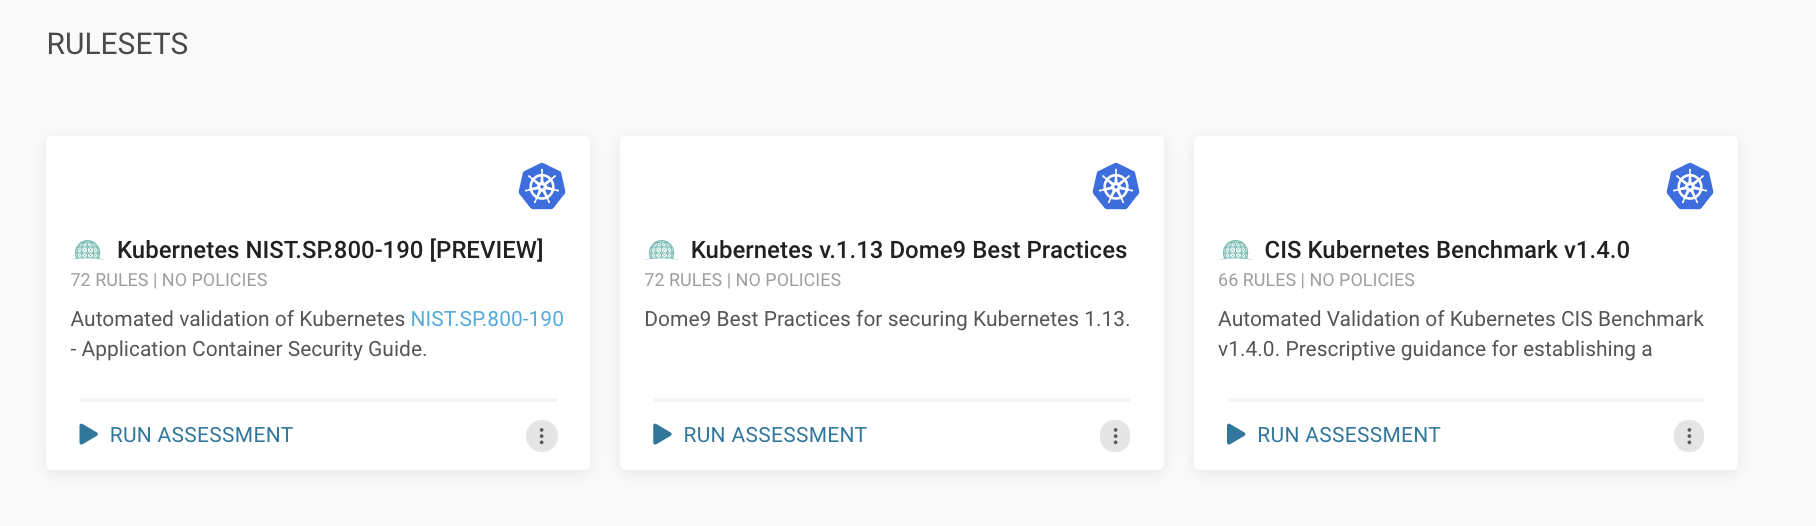Click play arrow icon on Dome9 Best Practices card
This screenshot has width=1816, height=526.
[662, 434]
